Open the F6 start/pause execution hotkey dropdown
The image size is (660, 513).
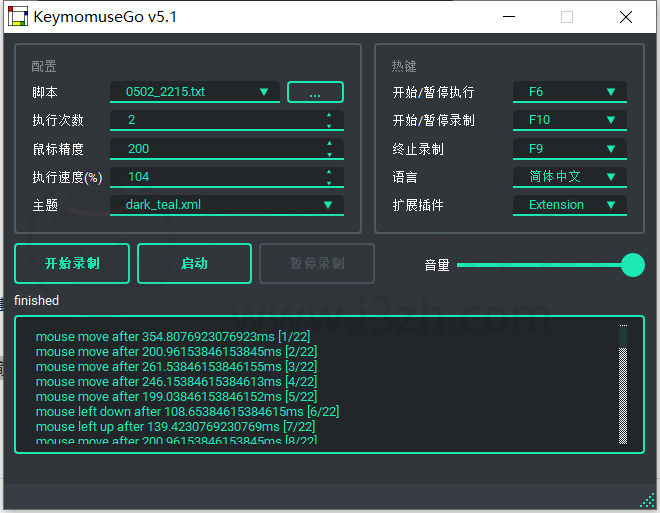tap(570, 92)
